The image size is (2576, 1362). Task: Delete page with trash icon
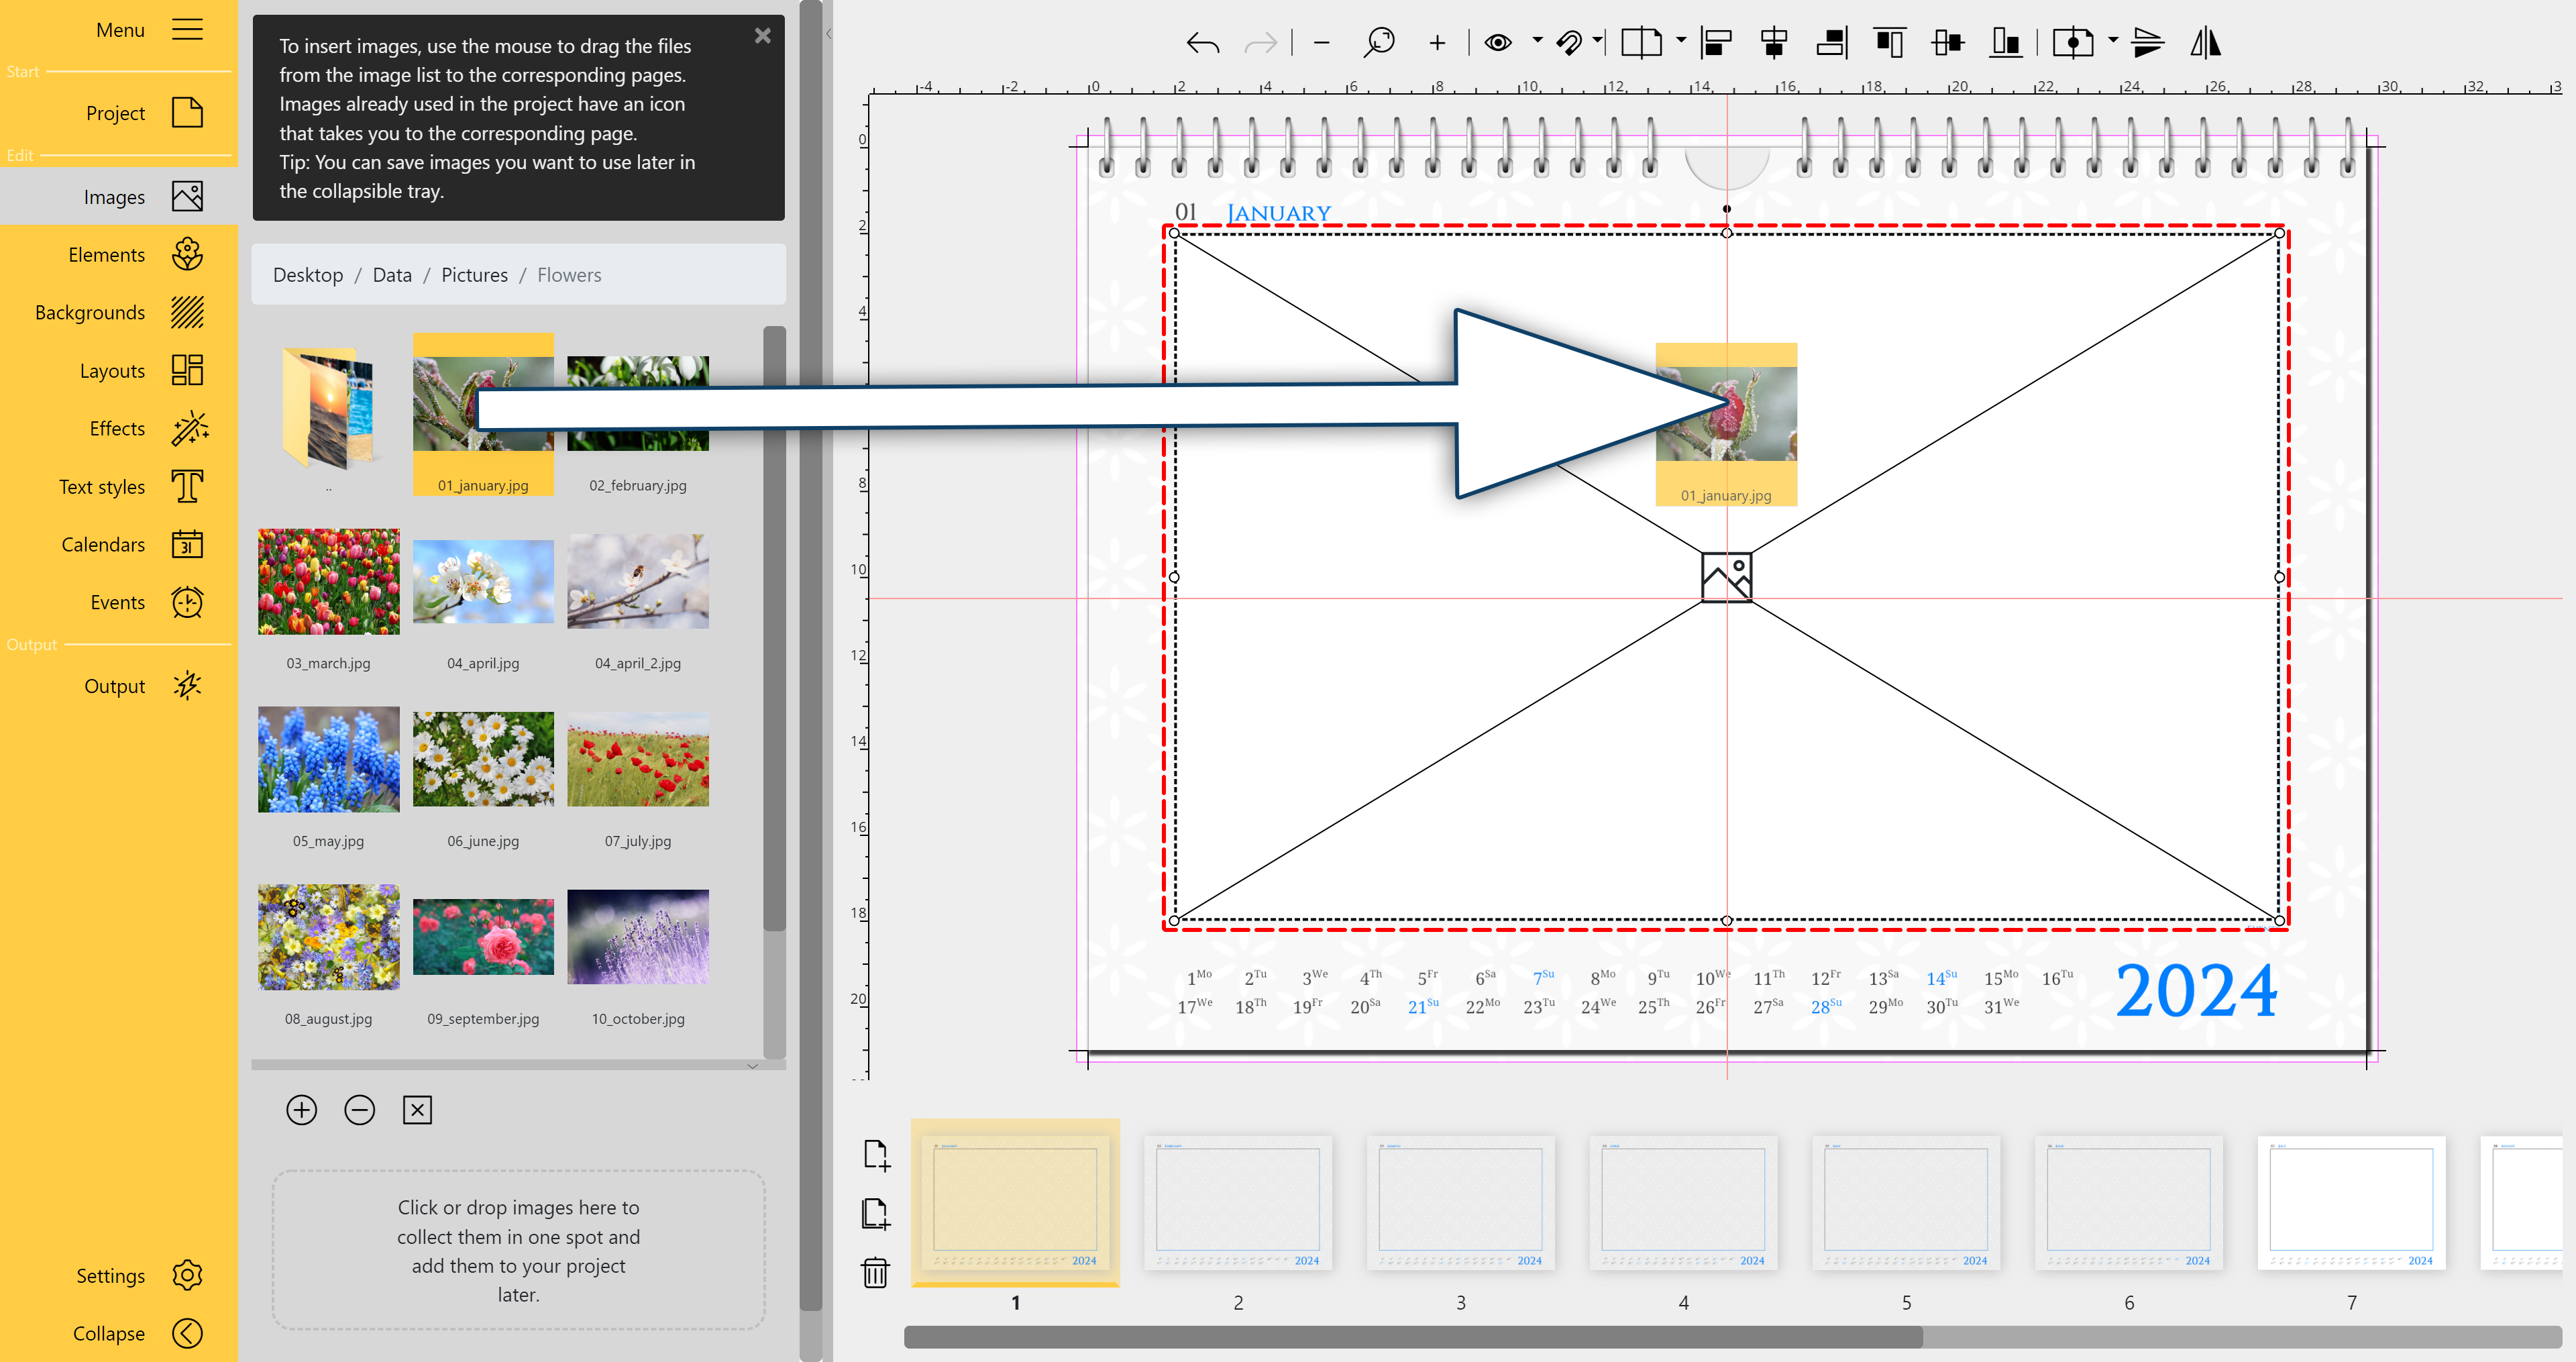pos(875,1272)
